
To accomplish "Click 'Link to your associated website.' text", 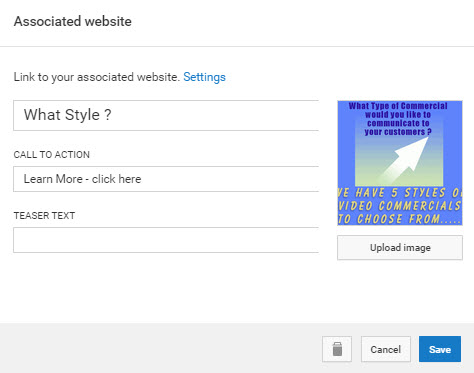I will coord(97,77).
